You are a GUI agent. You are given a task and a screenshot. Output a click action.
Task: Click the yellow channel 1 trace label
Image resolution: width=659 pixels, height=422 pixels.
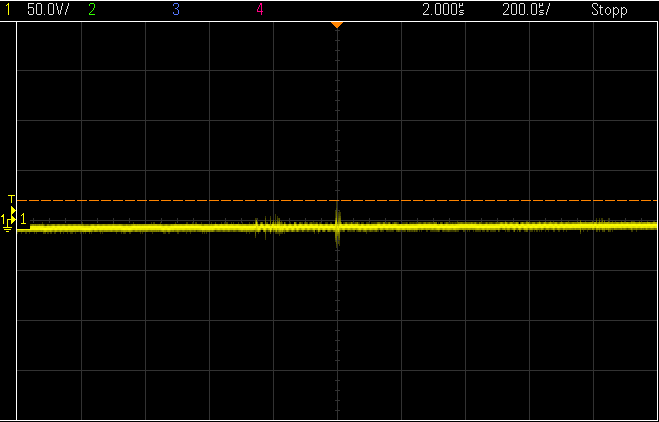(x=23, y=219)
